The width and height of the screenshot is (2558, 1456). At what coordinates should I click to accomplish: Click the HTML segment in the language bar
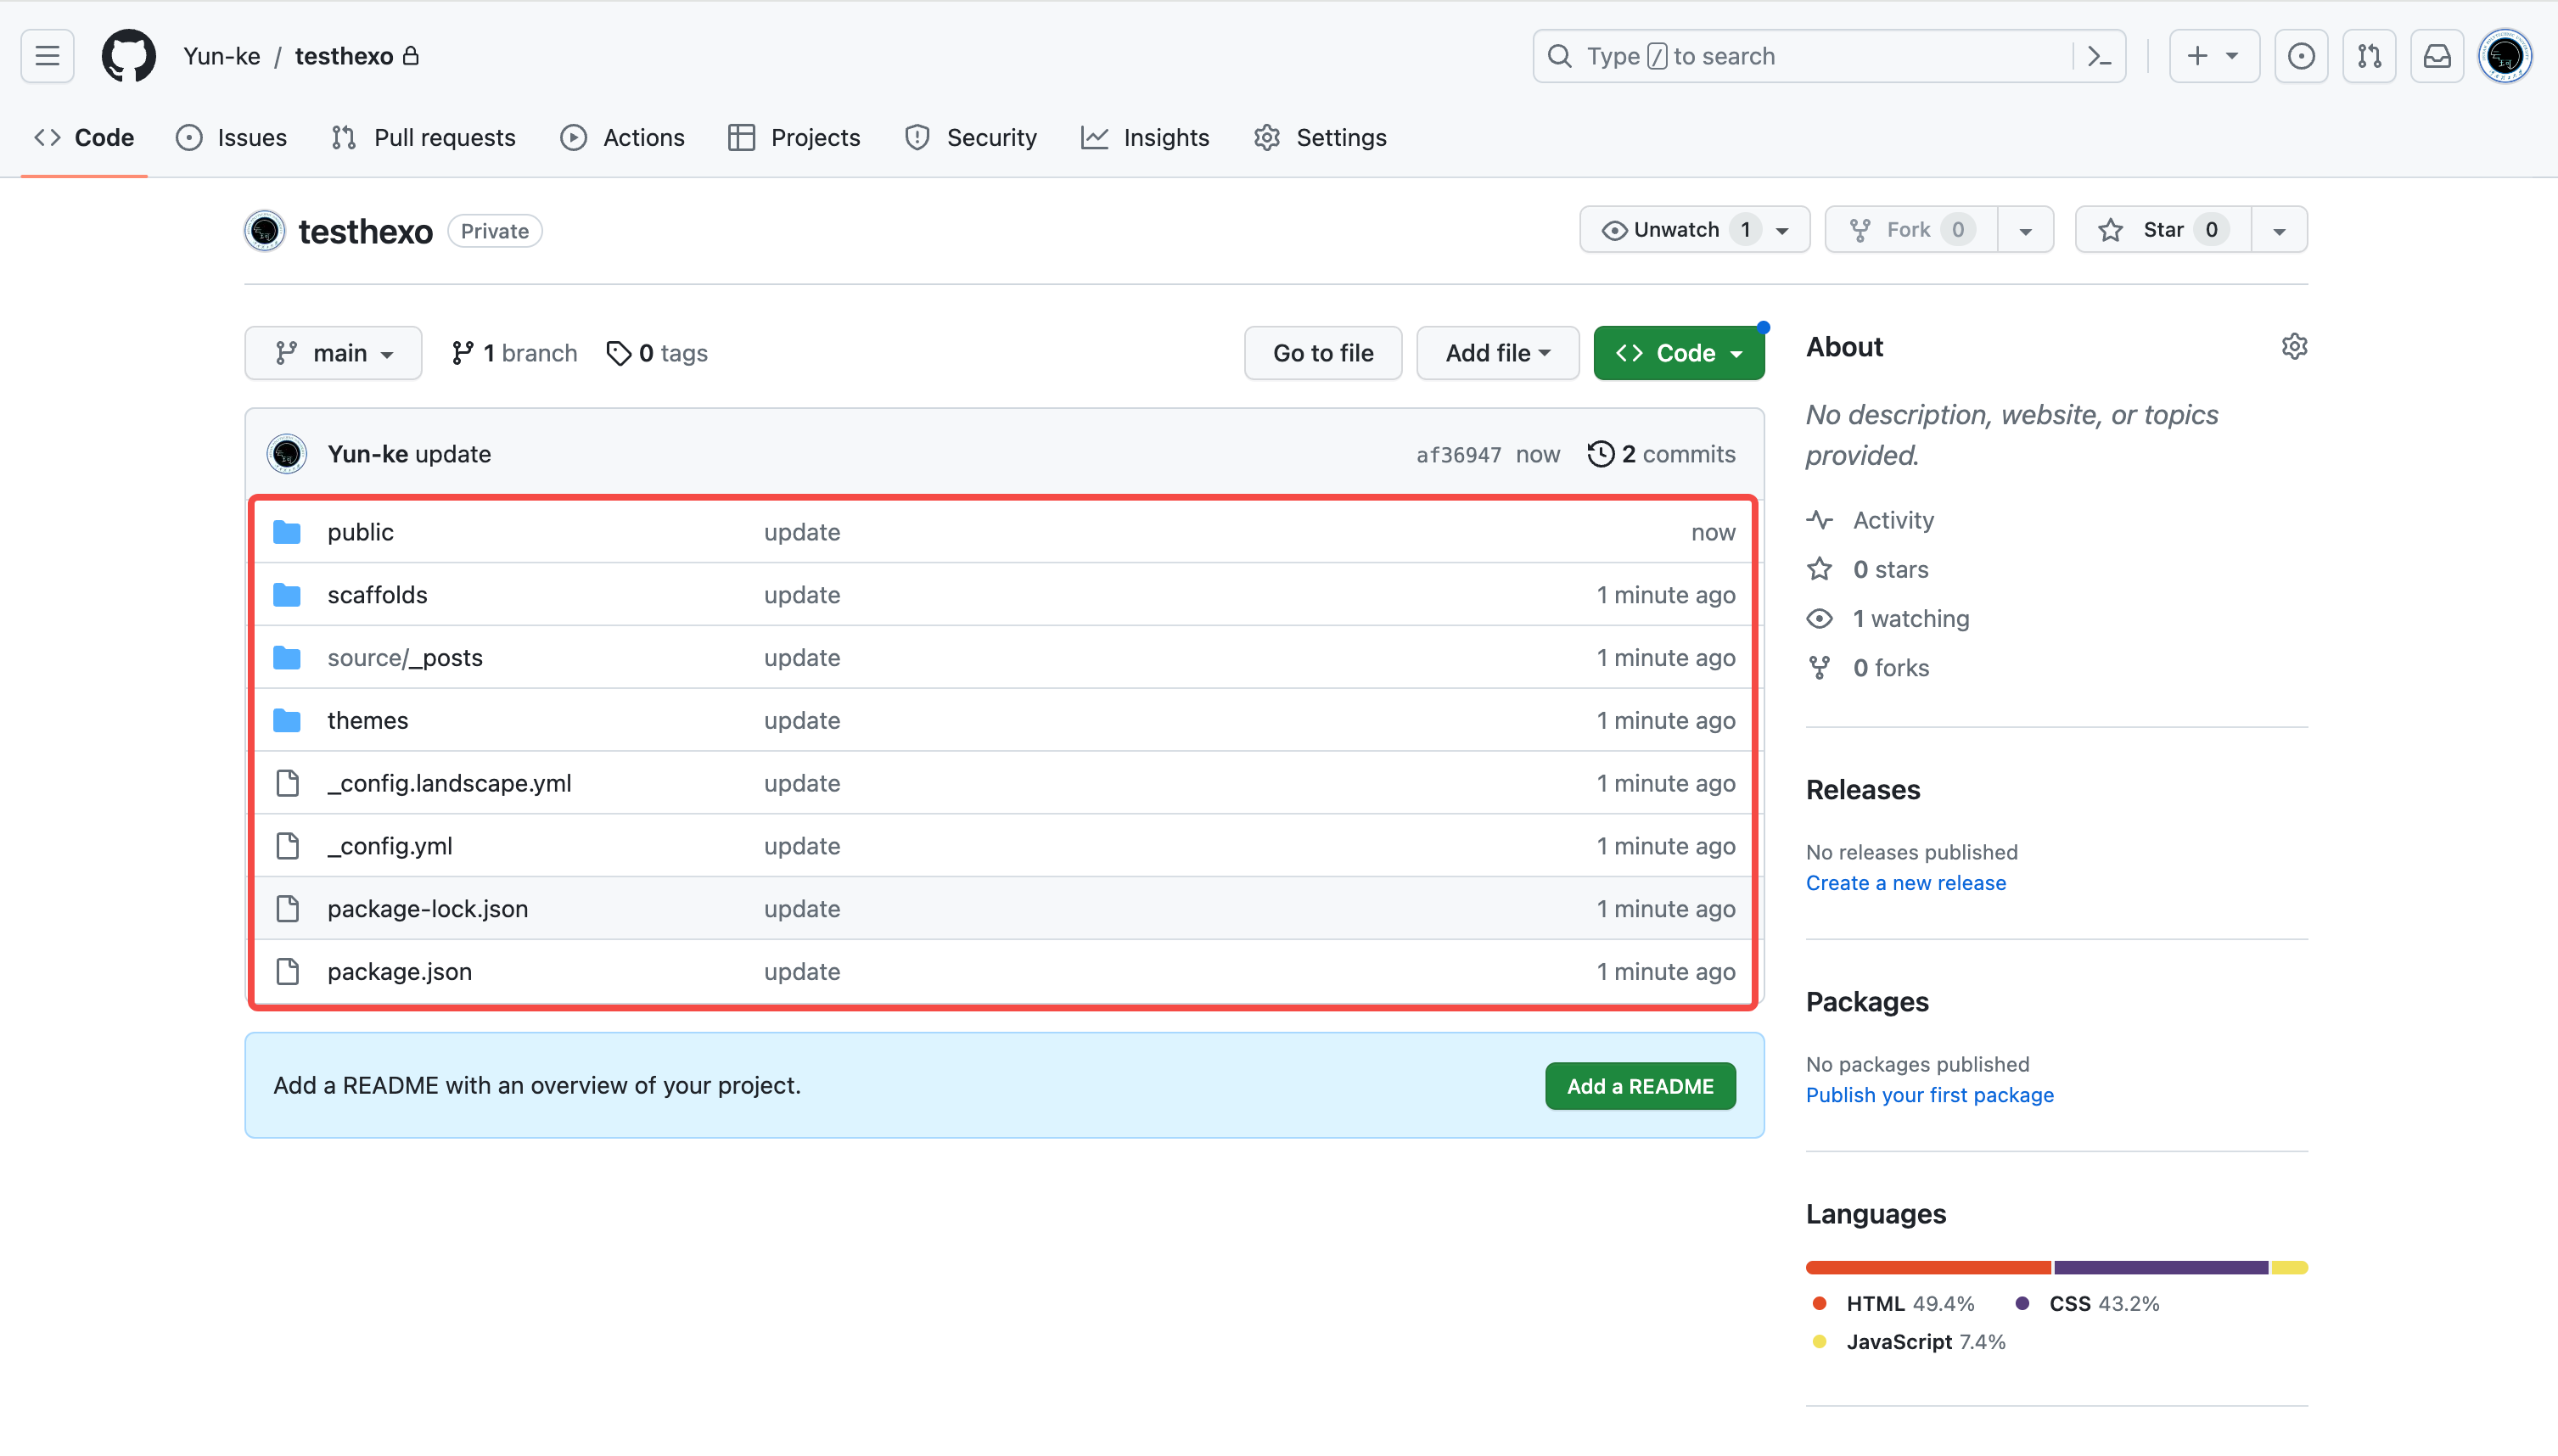(x=1927, y=1268)
